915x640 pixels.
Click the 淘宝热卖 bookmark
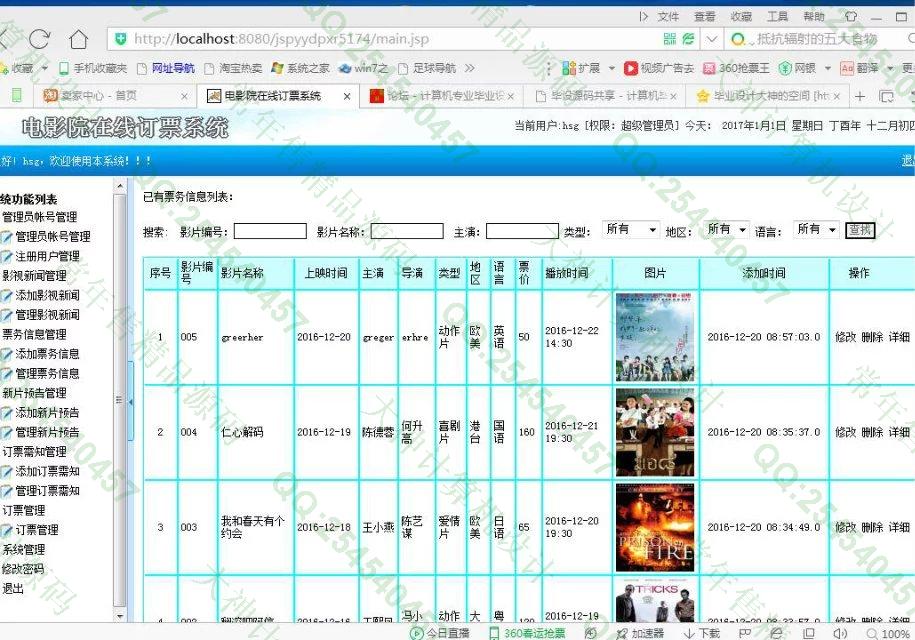point(233,68)
